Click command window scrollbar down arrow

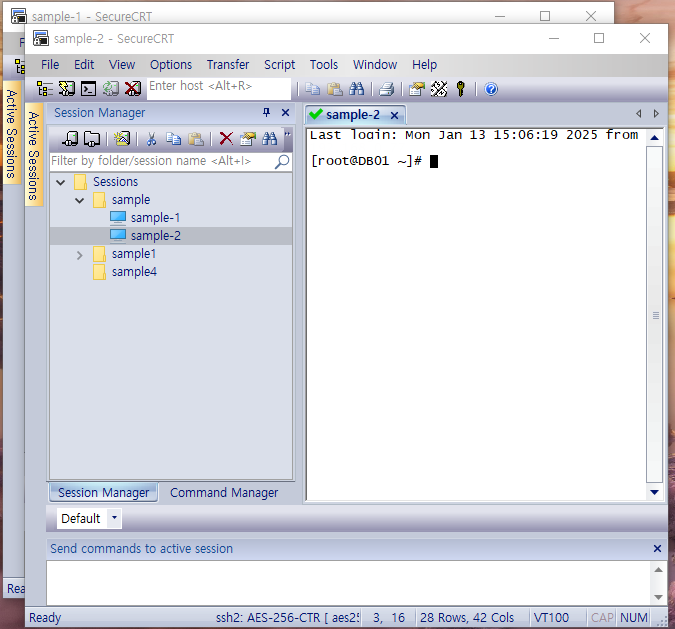(x=658, y=597)
